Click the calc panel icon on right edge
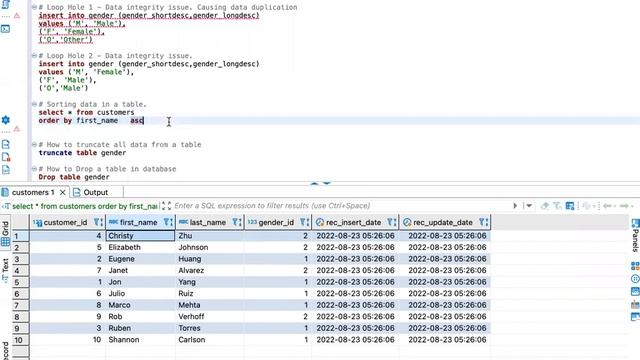Screen dimensions: 640x360 point(635,304)
